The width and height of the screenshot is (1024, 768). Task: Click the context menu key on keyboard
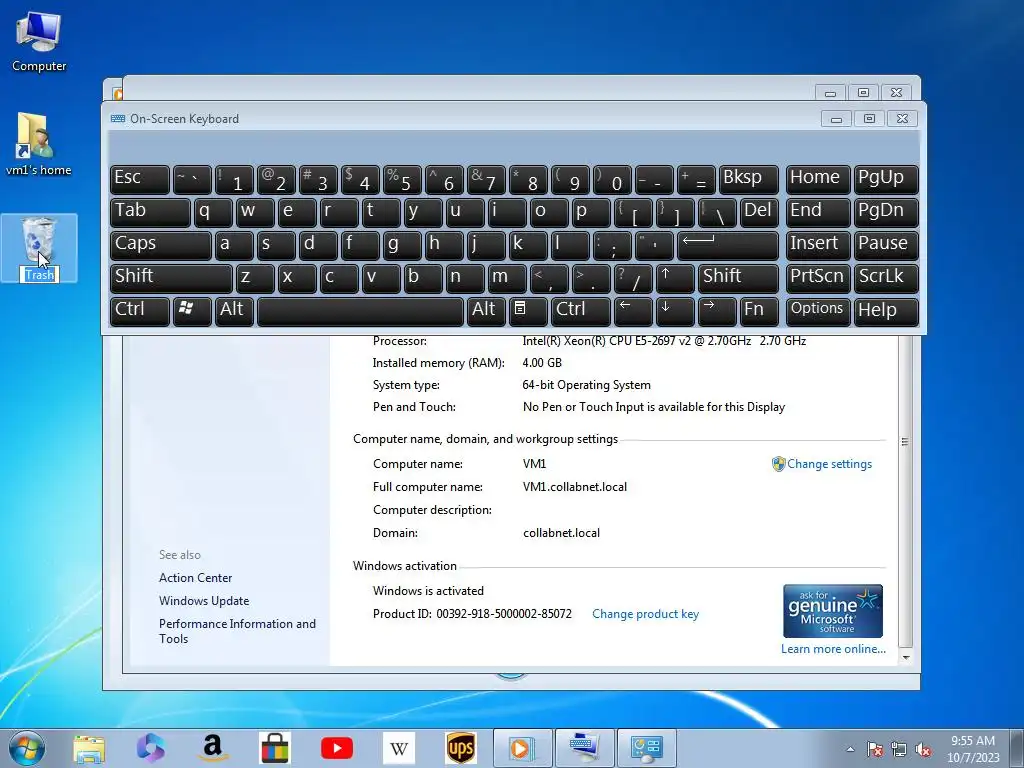(x=527, y=311)
